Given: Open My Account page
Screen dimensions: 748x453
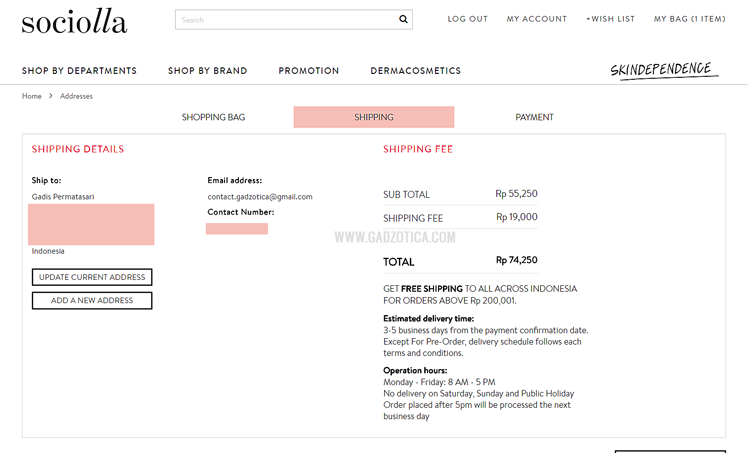Looking at the screenshot, I should [536, 19].
